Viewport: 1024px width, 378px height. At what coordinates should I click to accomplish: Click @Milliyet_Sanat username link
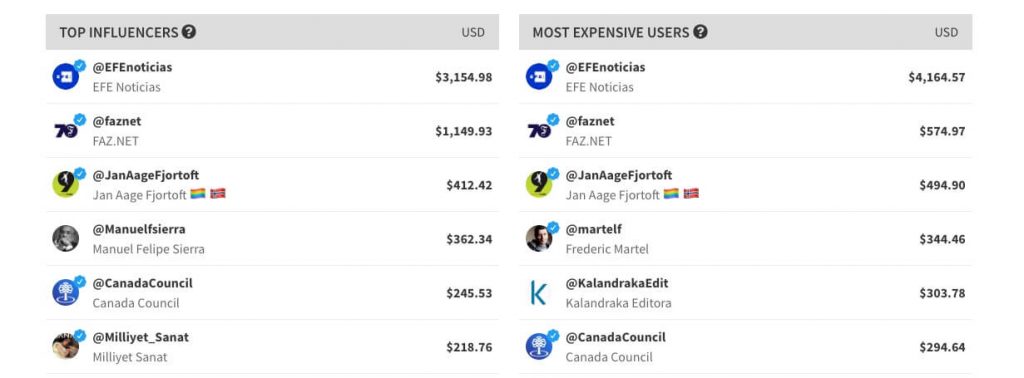pos(141,338)
